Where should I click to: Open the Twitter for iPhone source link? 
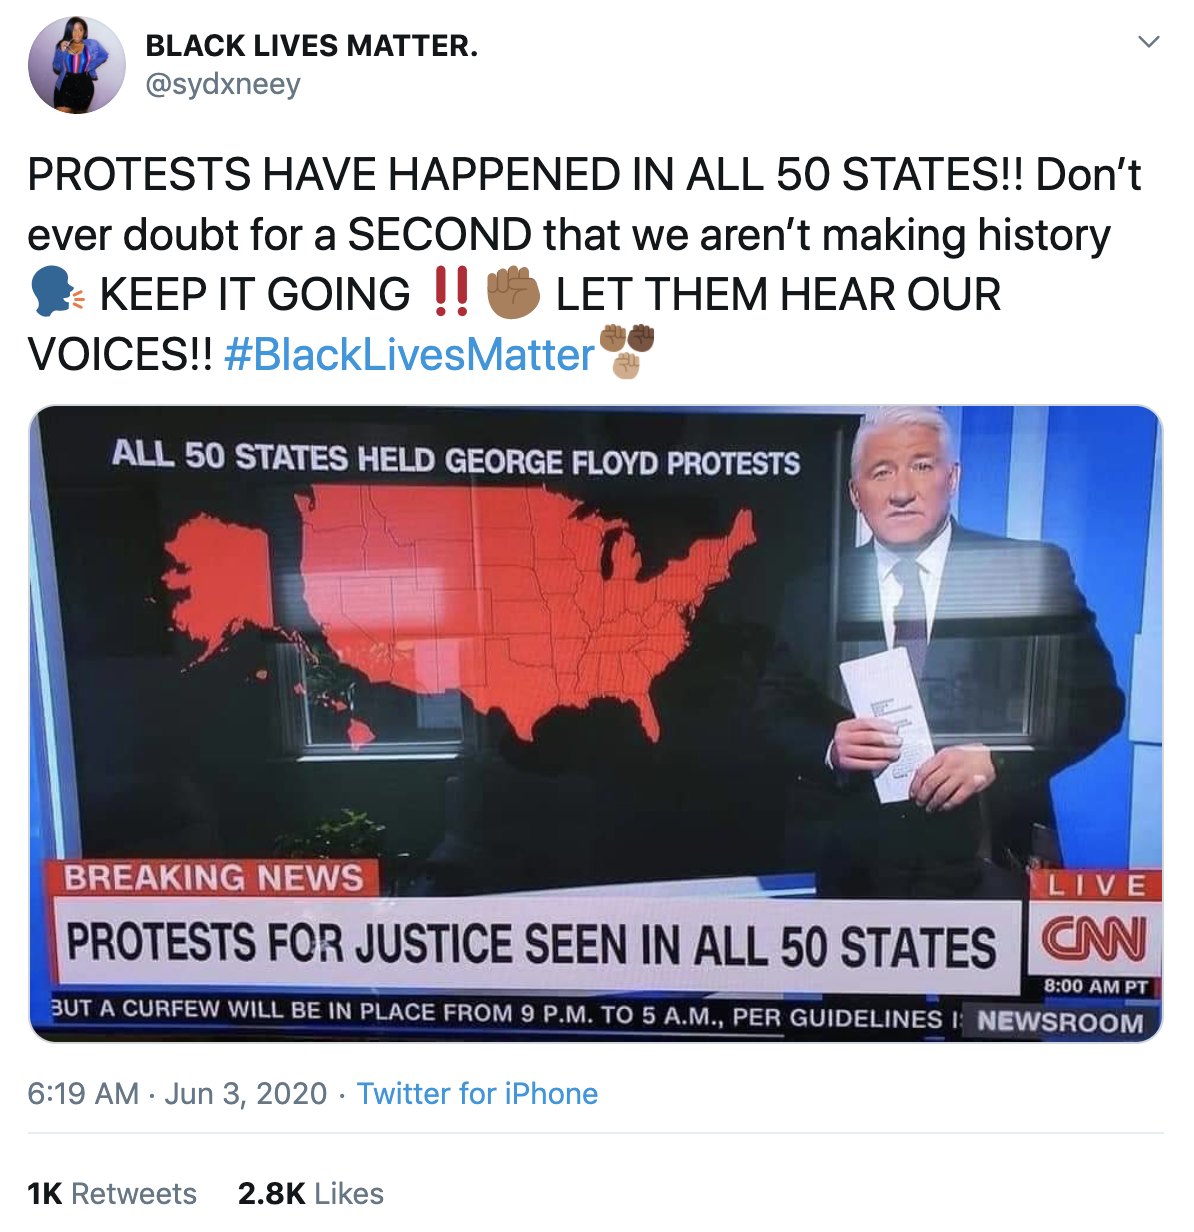[x=477, y=1094]
